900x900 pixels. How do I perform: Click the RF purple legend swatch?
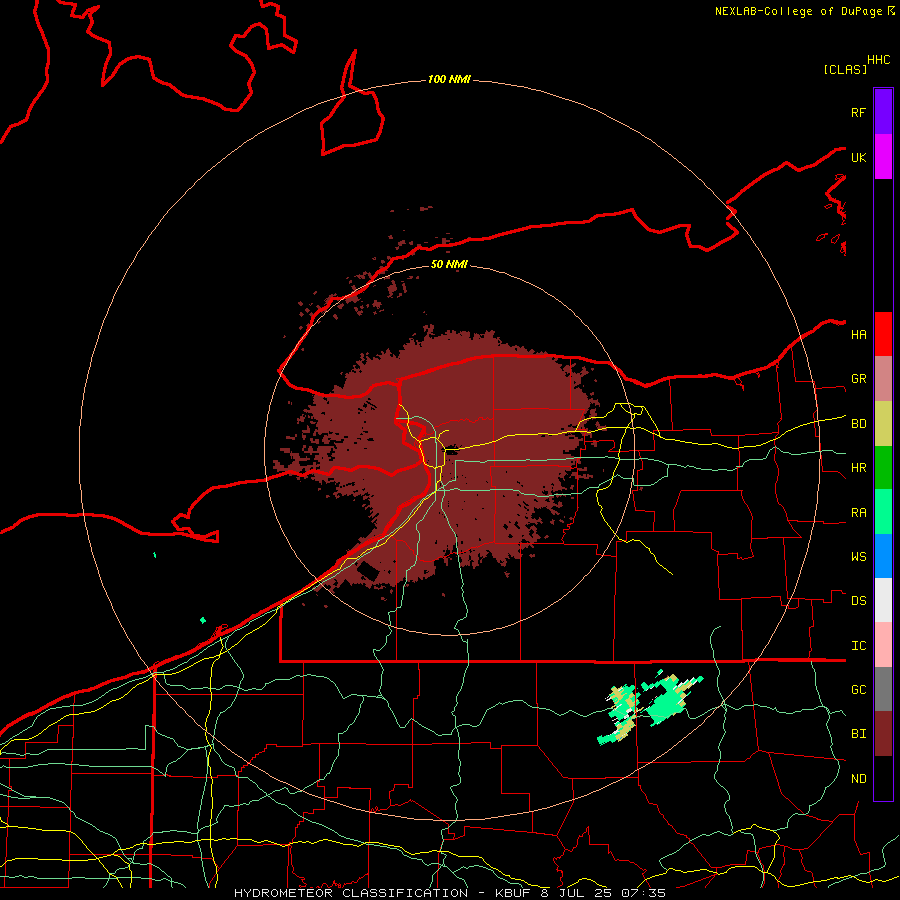(883, 112)
